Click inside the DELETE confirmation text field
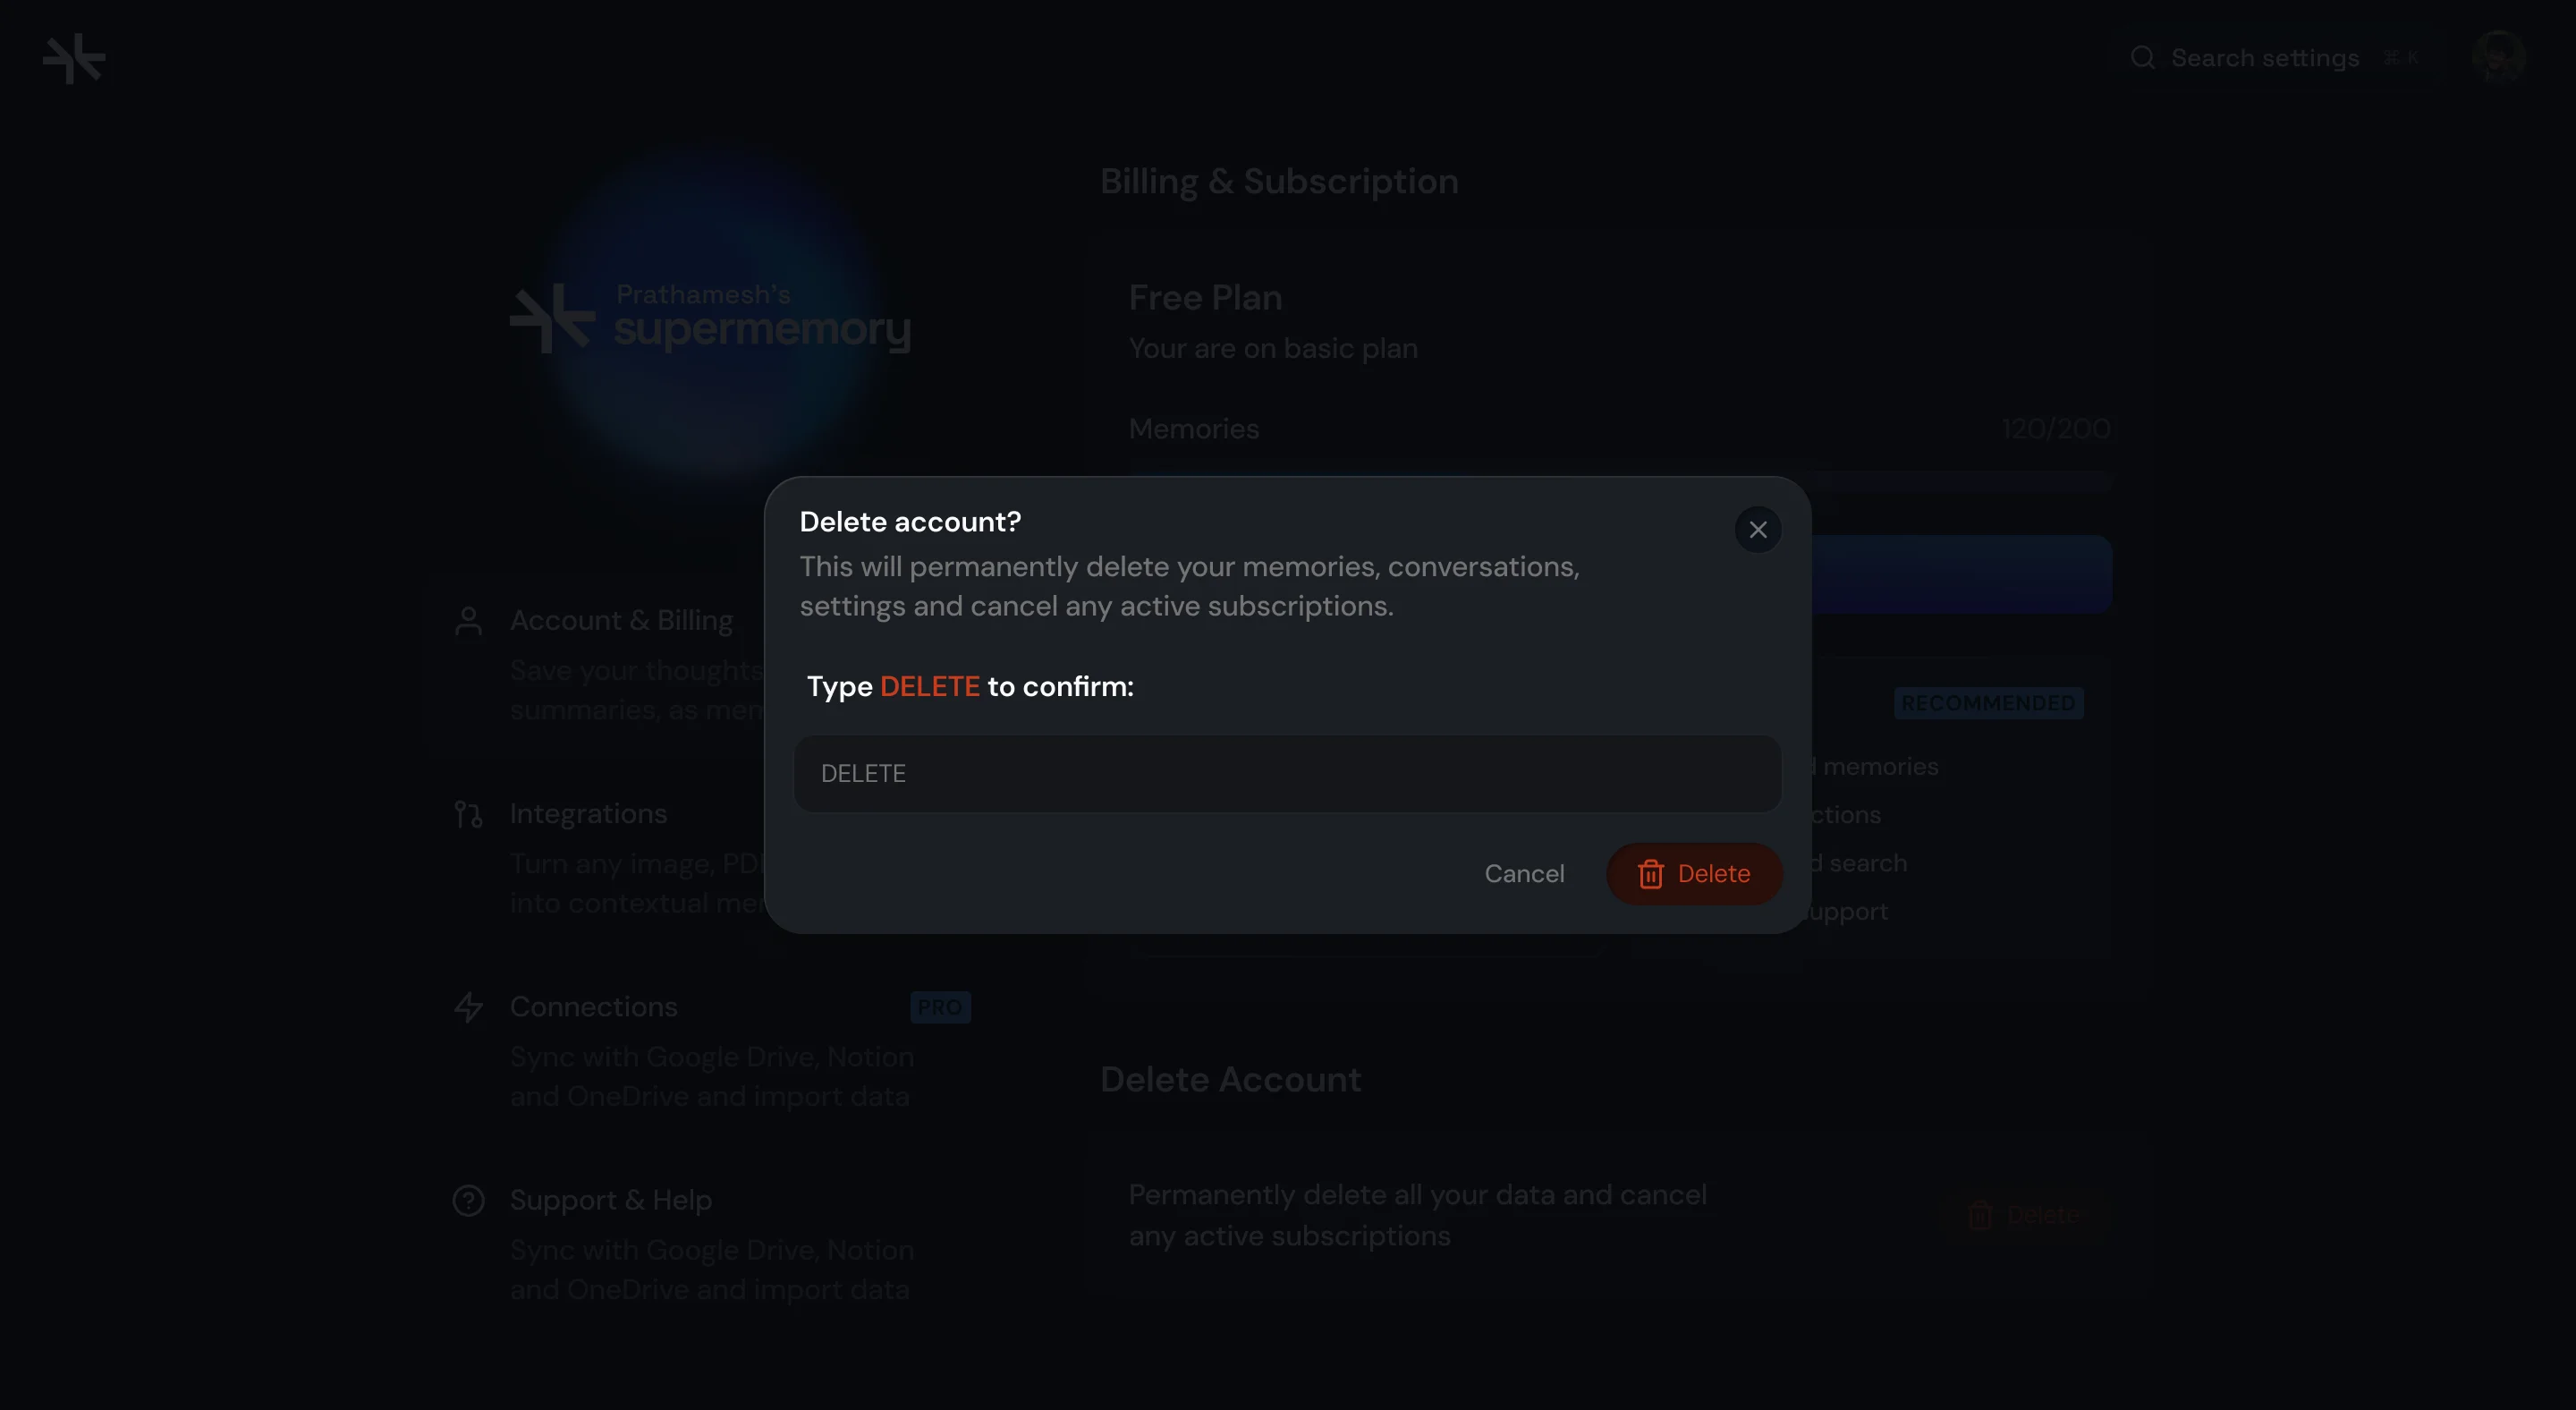This screenshot has width=2576, height=1410. pyautogui.click(x=1286, y=773)
